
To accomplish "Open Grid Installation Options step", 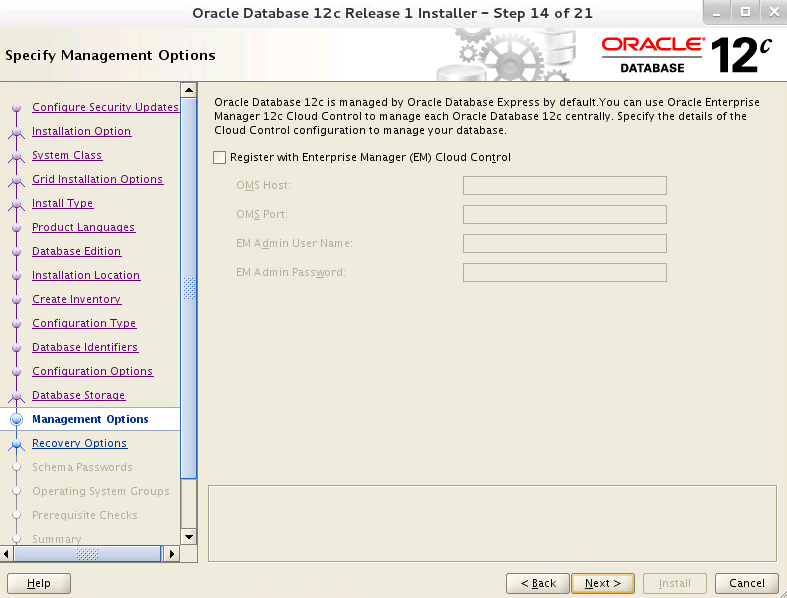I will tap(97, 179).
